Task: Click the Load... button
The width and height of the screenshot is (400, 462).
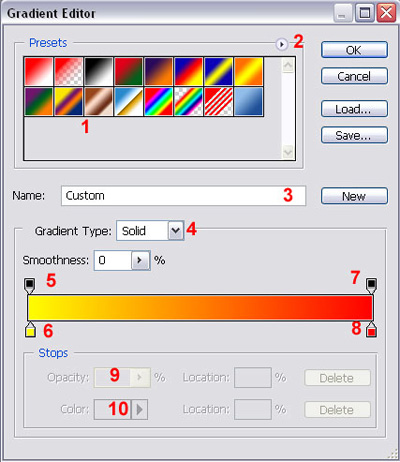Action: coord(354,109)
